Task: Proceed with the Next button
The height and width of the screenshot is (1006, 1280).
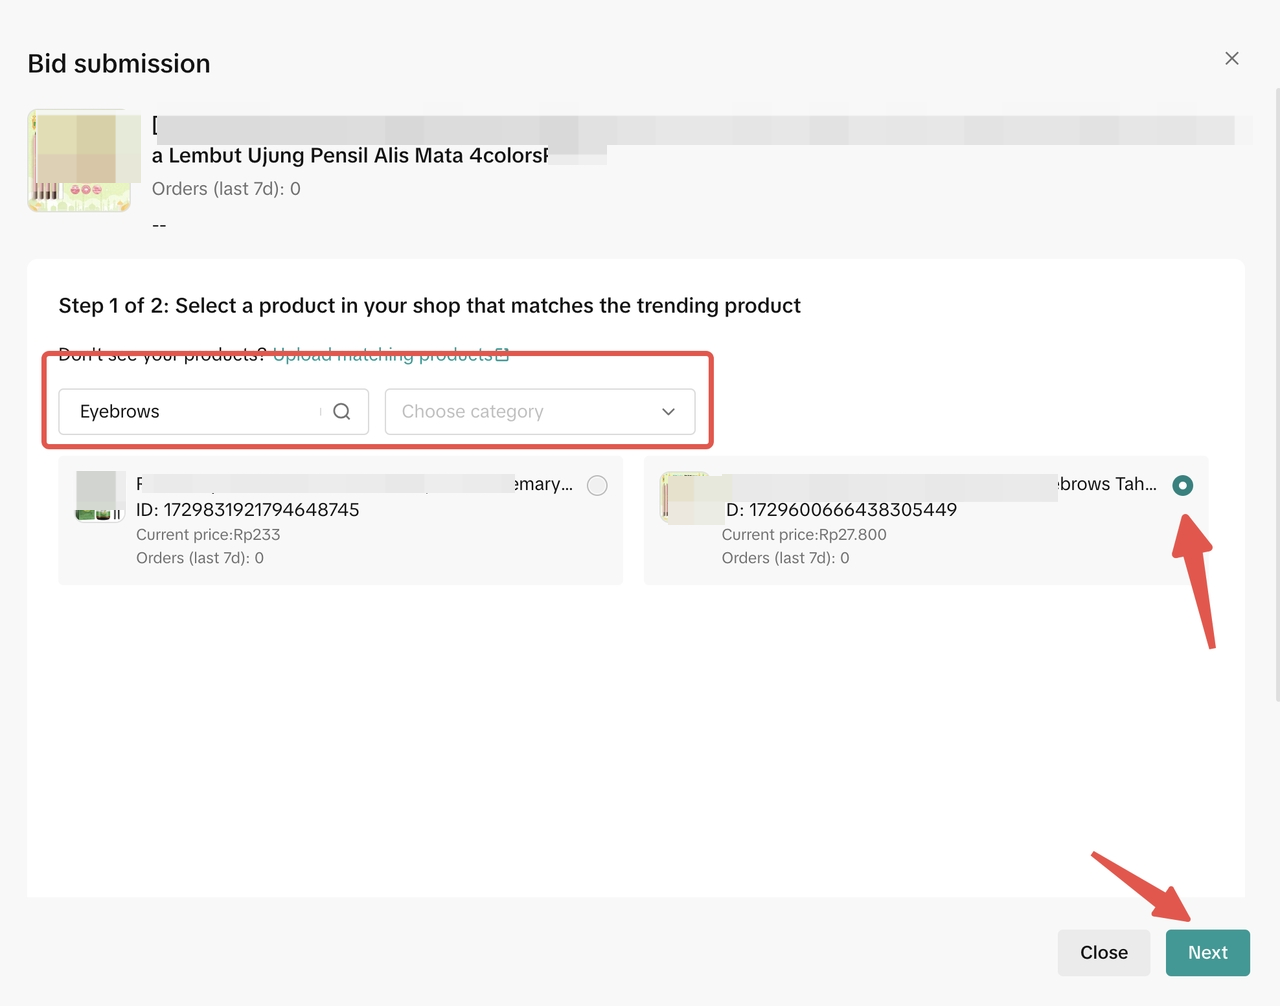Action: coord(1207,953)
